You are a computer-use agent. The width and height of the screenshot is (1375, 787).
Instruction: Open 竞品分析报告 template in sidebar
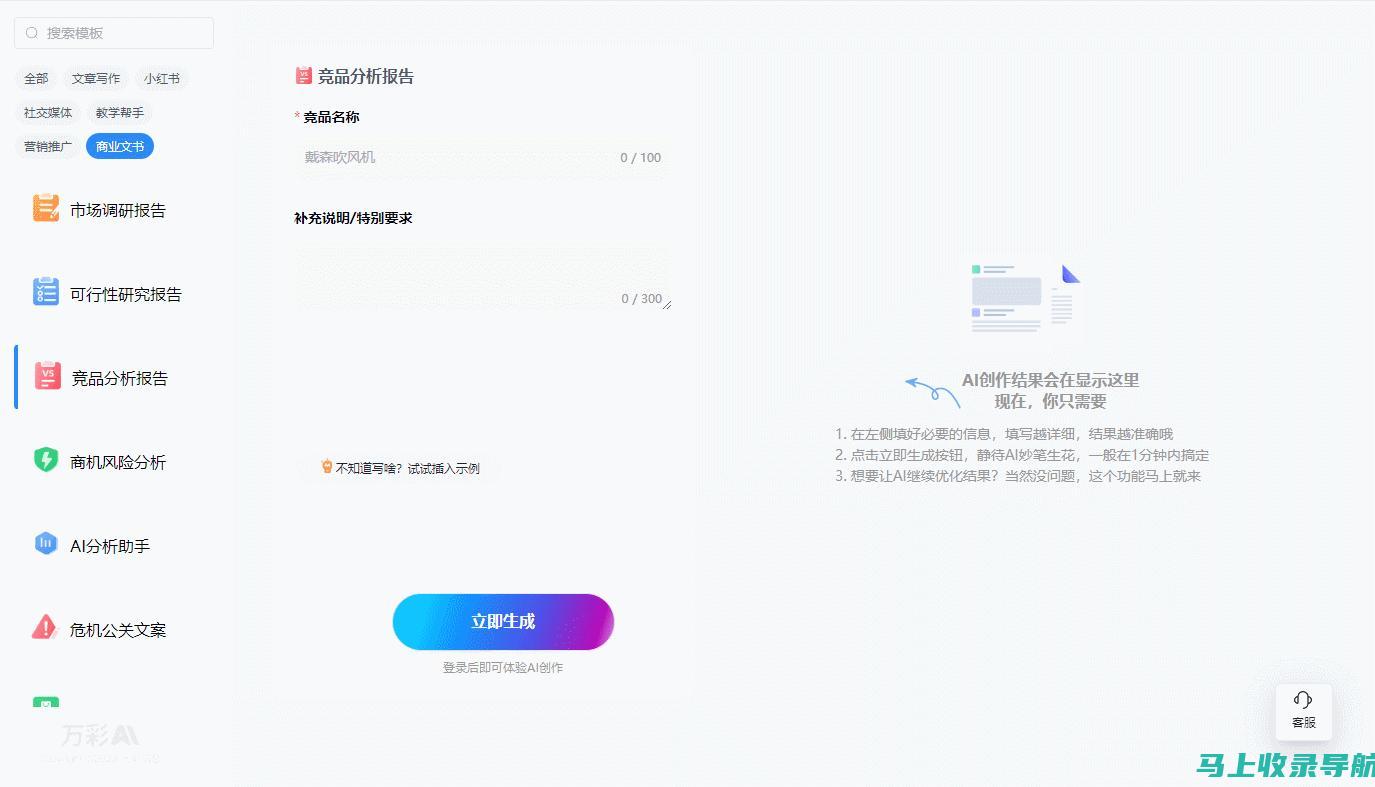pos(118,378)
